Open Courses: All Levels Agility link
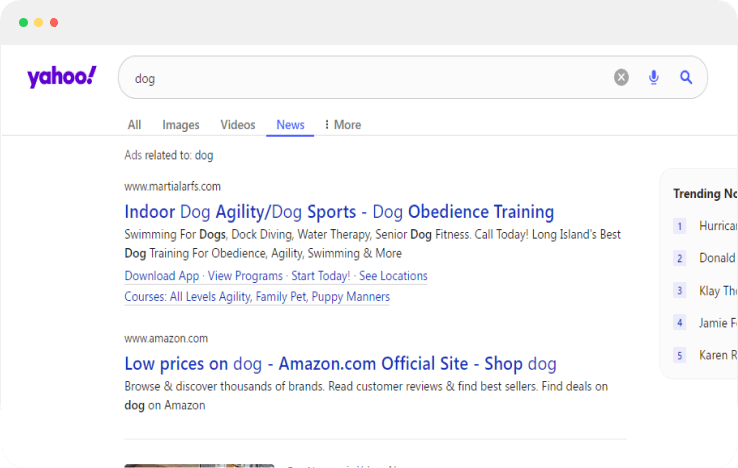The height and width of the screenshot is (468, 738). (x=257, y=297)
